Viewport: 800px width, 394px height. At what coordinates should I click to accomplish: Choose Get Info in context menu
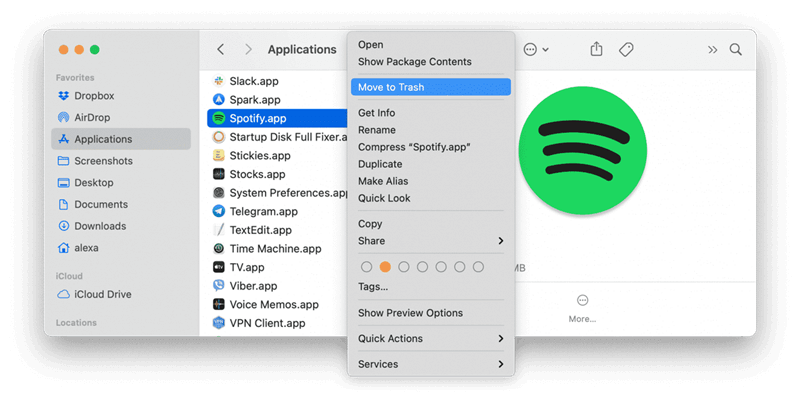coord(431,113)
